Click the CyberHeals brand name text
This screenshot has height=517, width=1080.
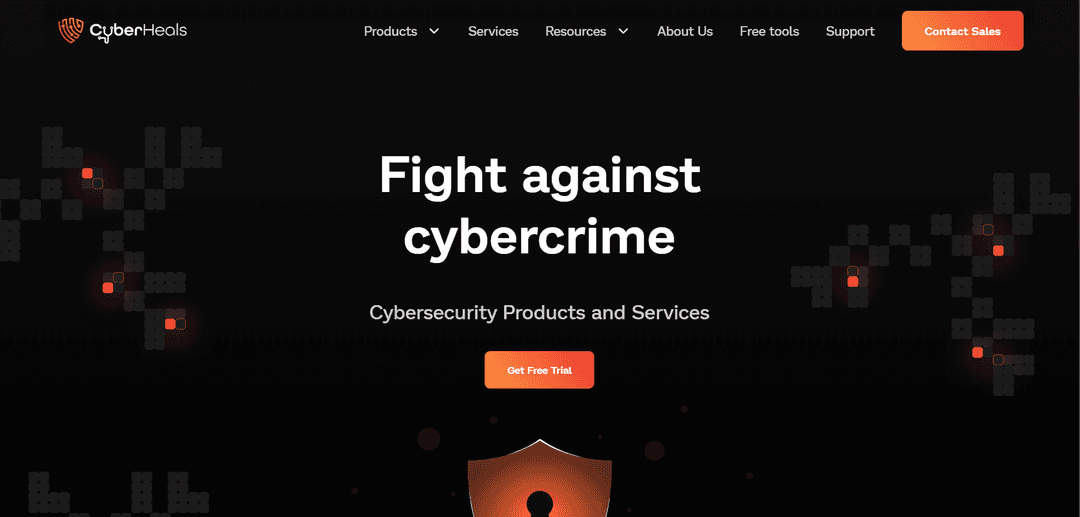pos(138,32)
